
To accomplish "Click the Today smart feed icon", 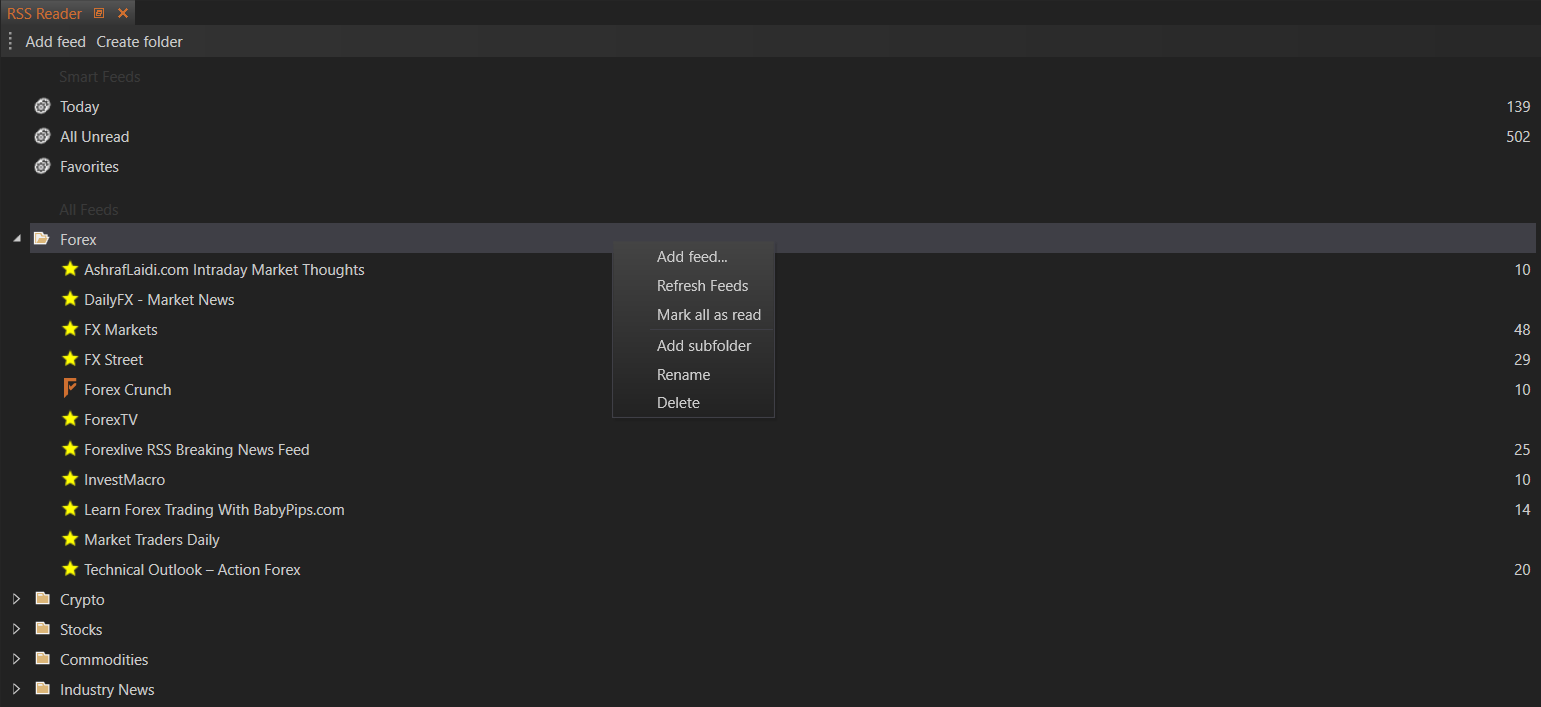I will coord(42,106).
